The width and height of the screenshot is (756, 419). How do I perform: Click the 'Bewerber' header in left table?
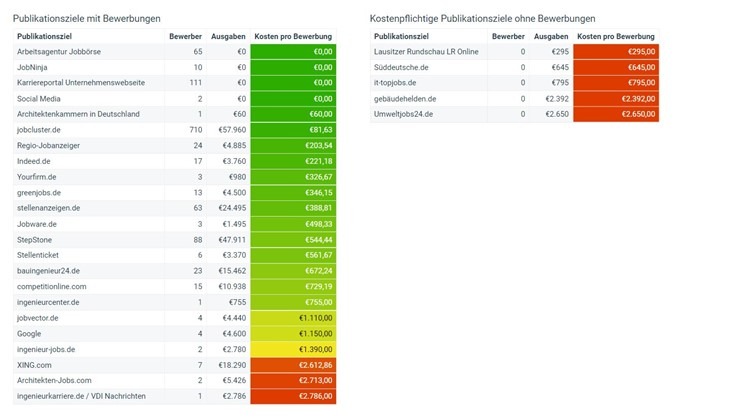click(x=185, y=36)
